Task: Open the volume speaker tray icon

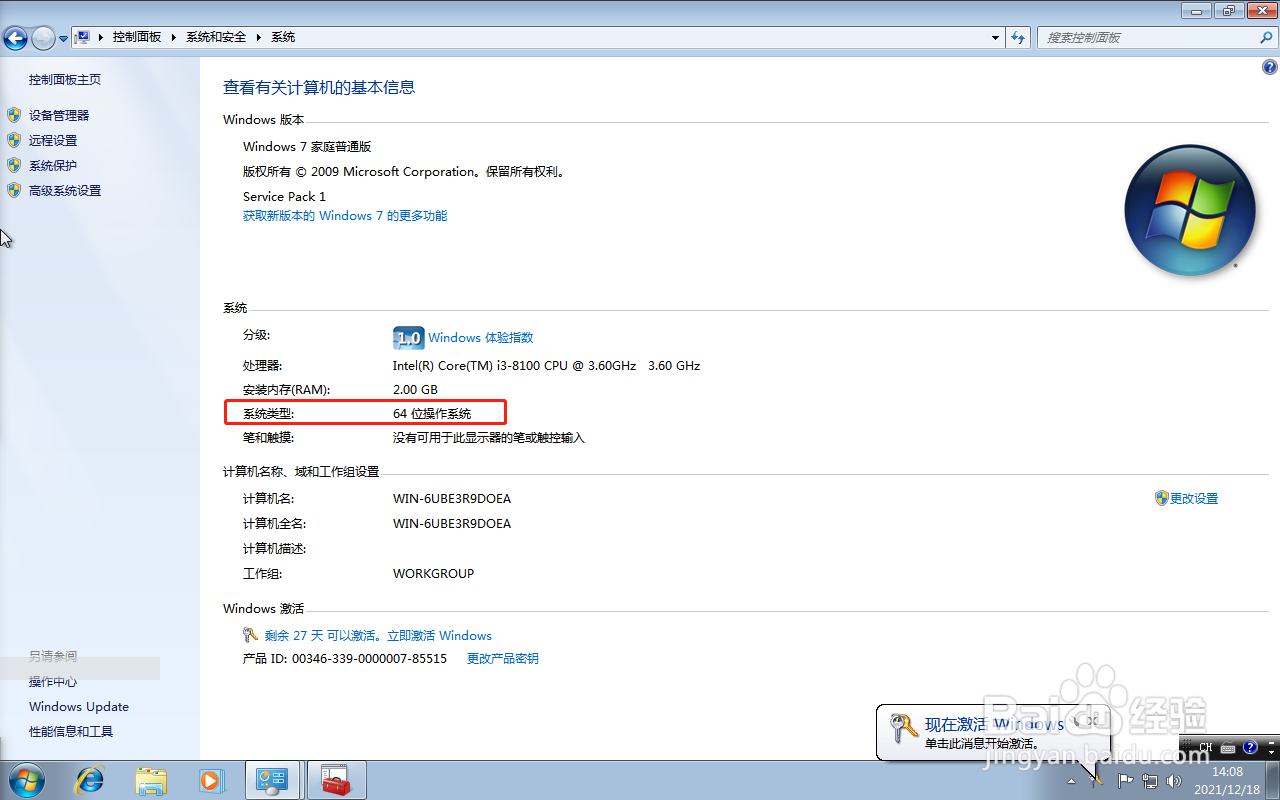Action: (x=1173, y=780)
